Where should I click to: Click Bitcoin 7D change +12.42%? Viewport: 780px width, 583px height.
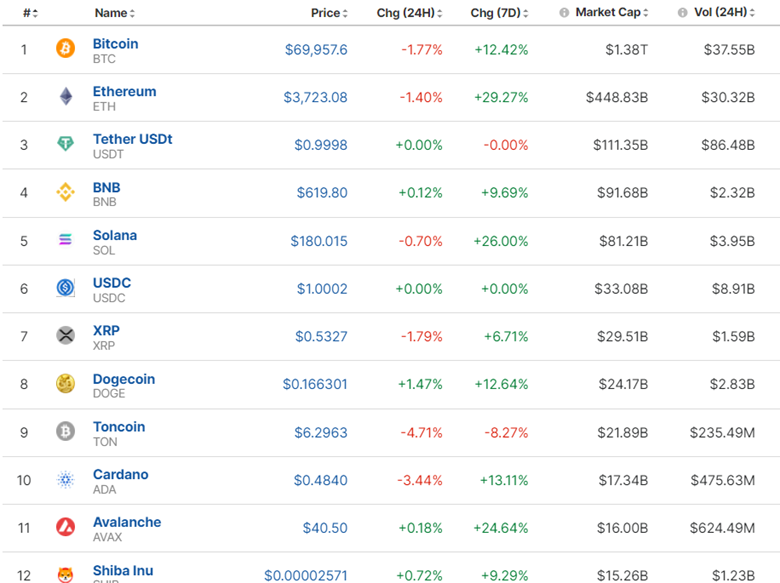click(501, 50)
